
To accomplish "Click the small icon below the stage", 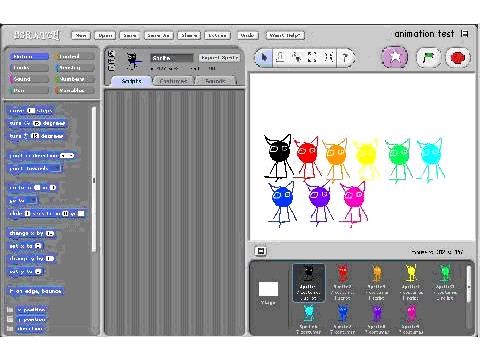I will coord(261,251).
